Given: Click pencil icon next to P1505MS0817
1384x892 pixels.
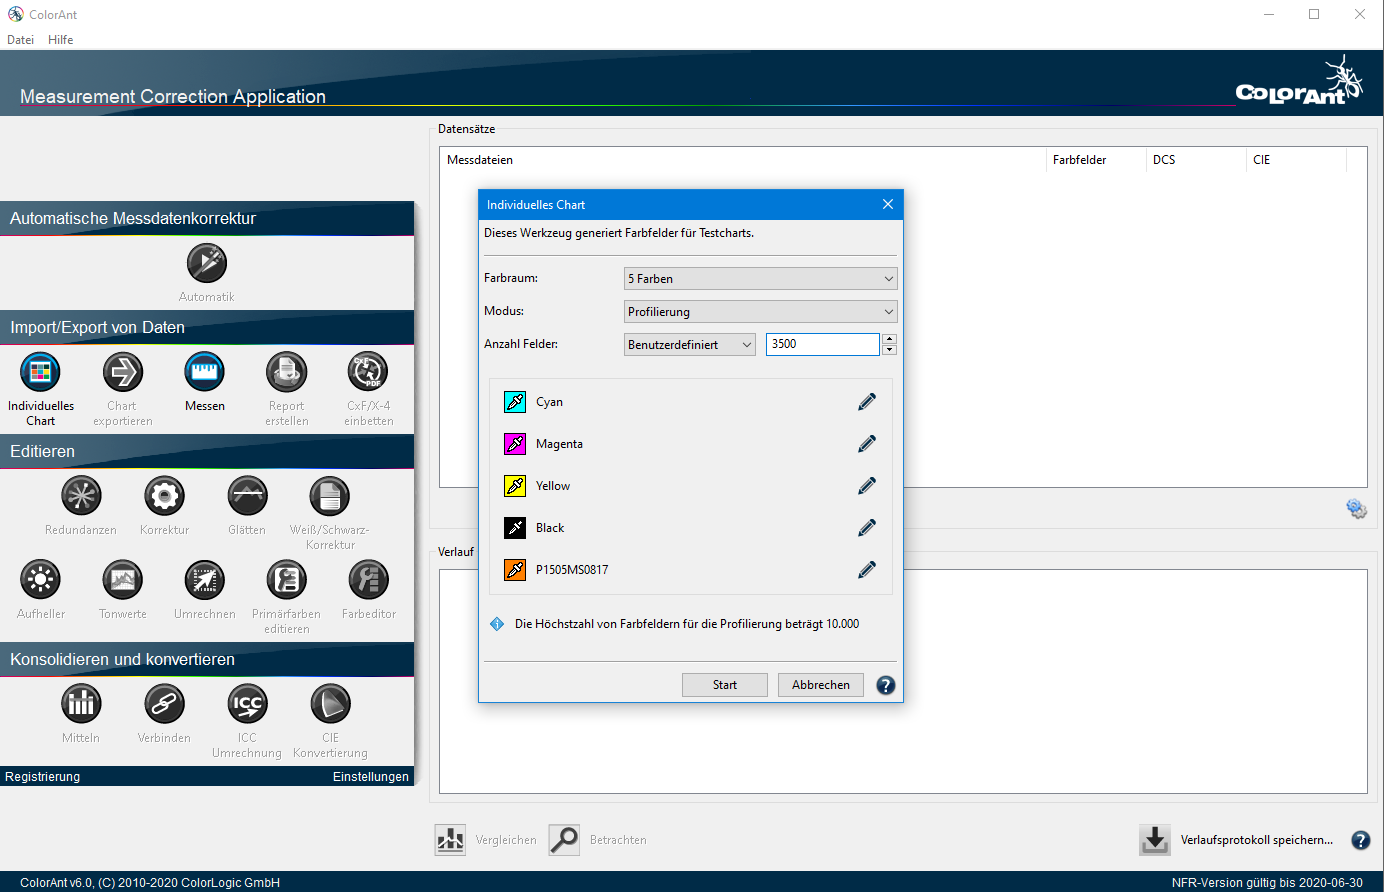Looking at the screenshot, I should [867, 570].
